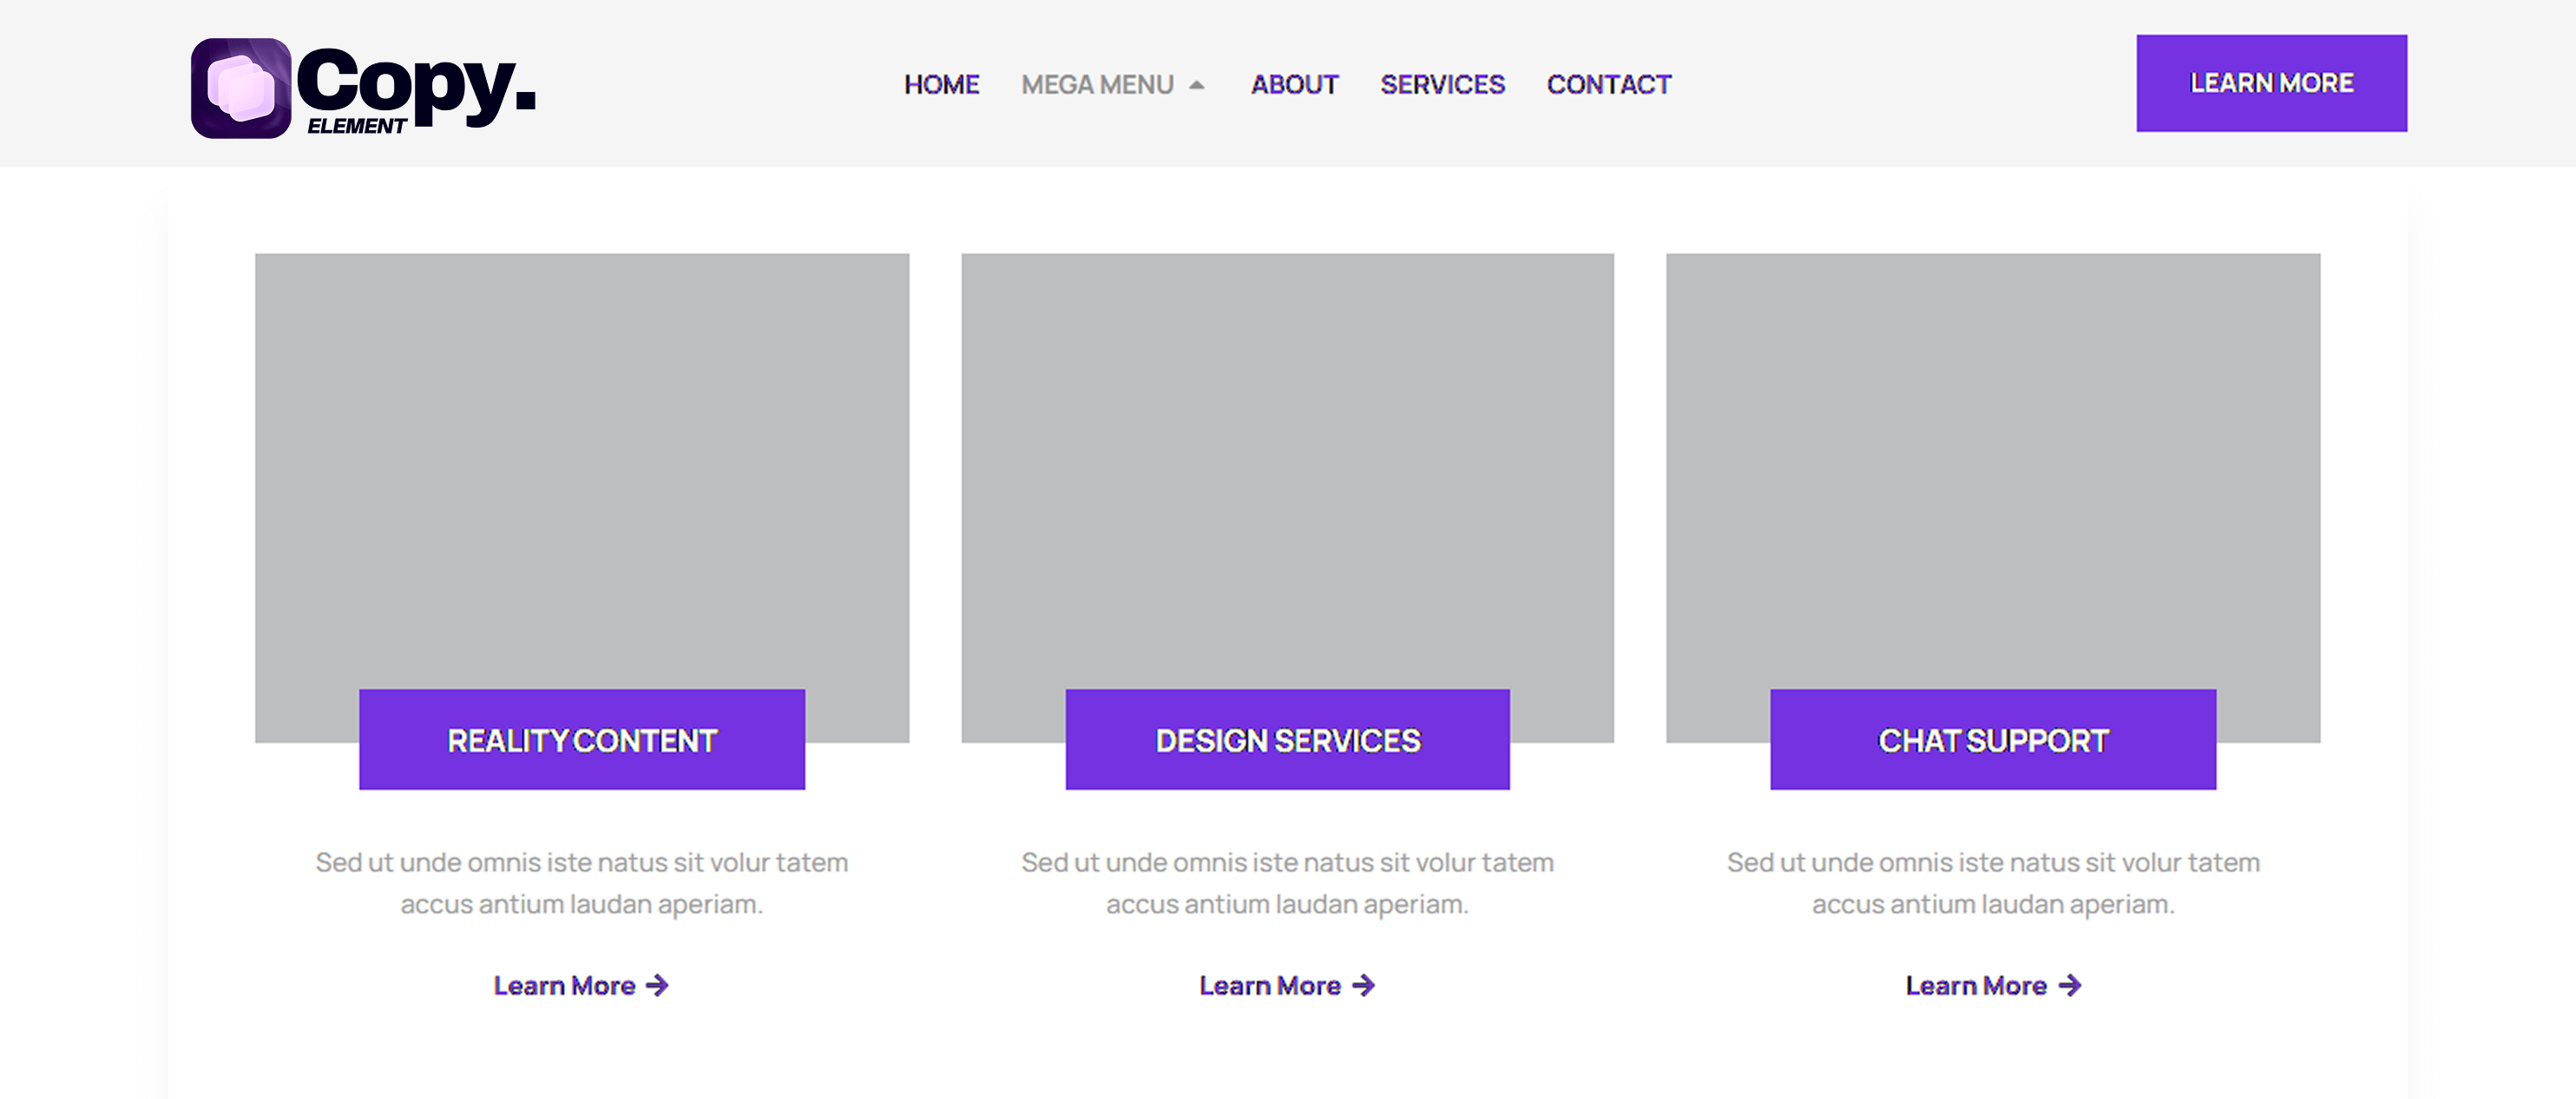This screenshot has height=1099, width=2576.
Task: Click arrow icon under Chat Support card
Action: pyautogui.click(x=2069, y=986)
